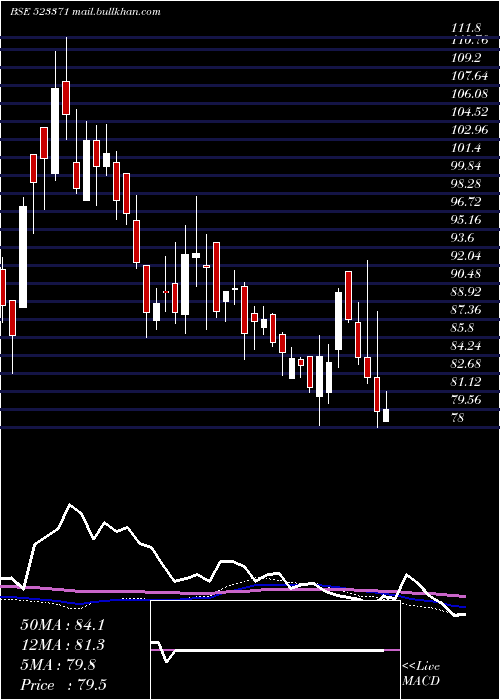Click the Price : 79.5 readout
Image resolution: width=500 pixels, height=700 pixels.
point(63,685)
